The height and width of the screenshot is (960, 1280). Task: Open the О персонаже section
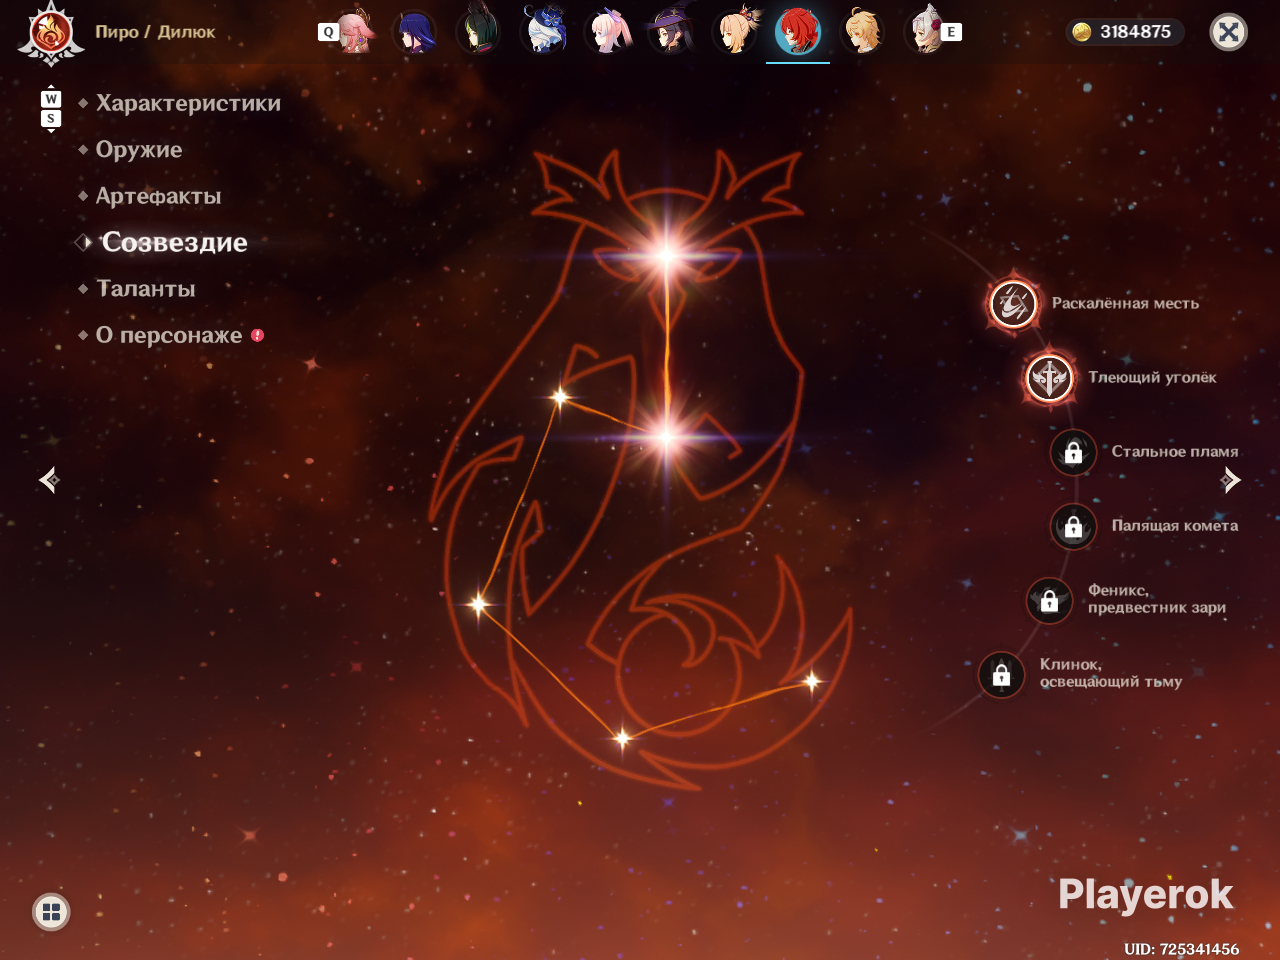tap(169, 335)
